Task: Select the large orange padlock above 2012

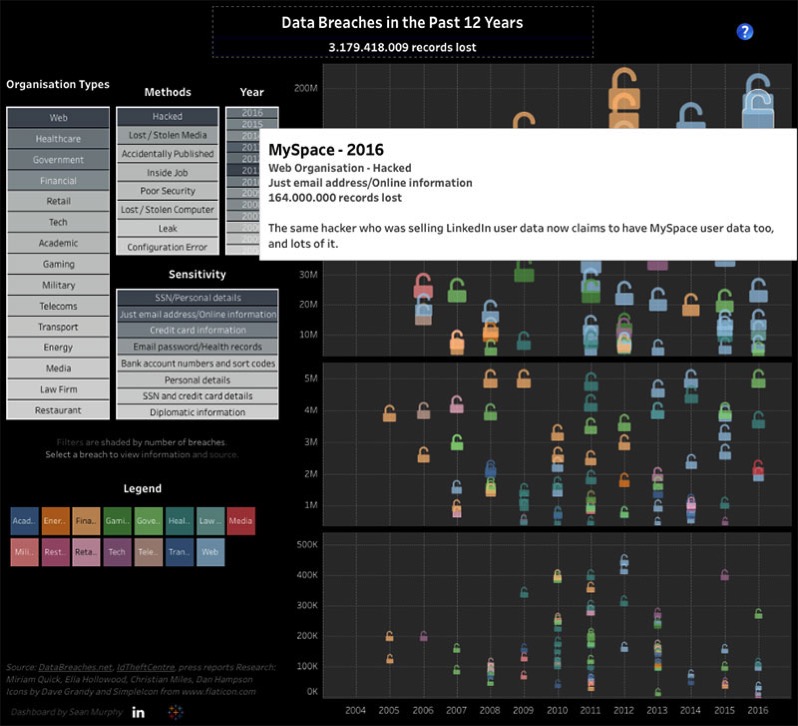Action: (624, 89)
